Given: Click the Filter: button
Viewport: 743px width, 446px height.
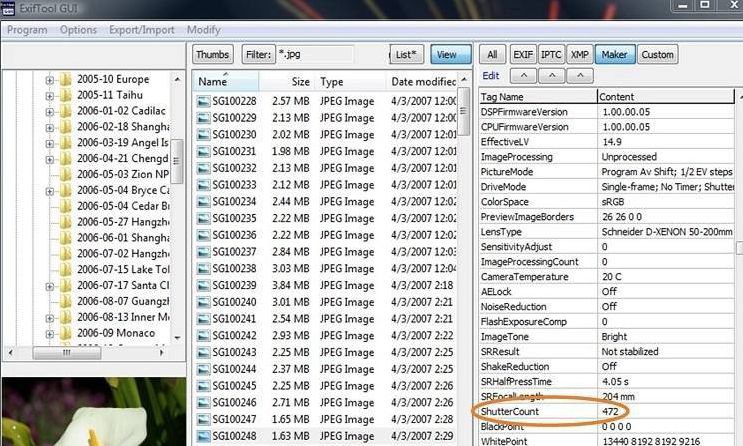Looking at the screenshot, I should tap(259, 55).
